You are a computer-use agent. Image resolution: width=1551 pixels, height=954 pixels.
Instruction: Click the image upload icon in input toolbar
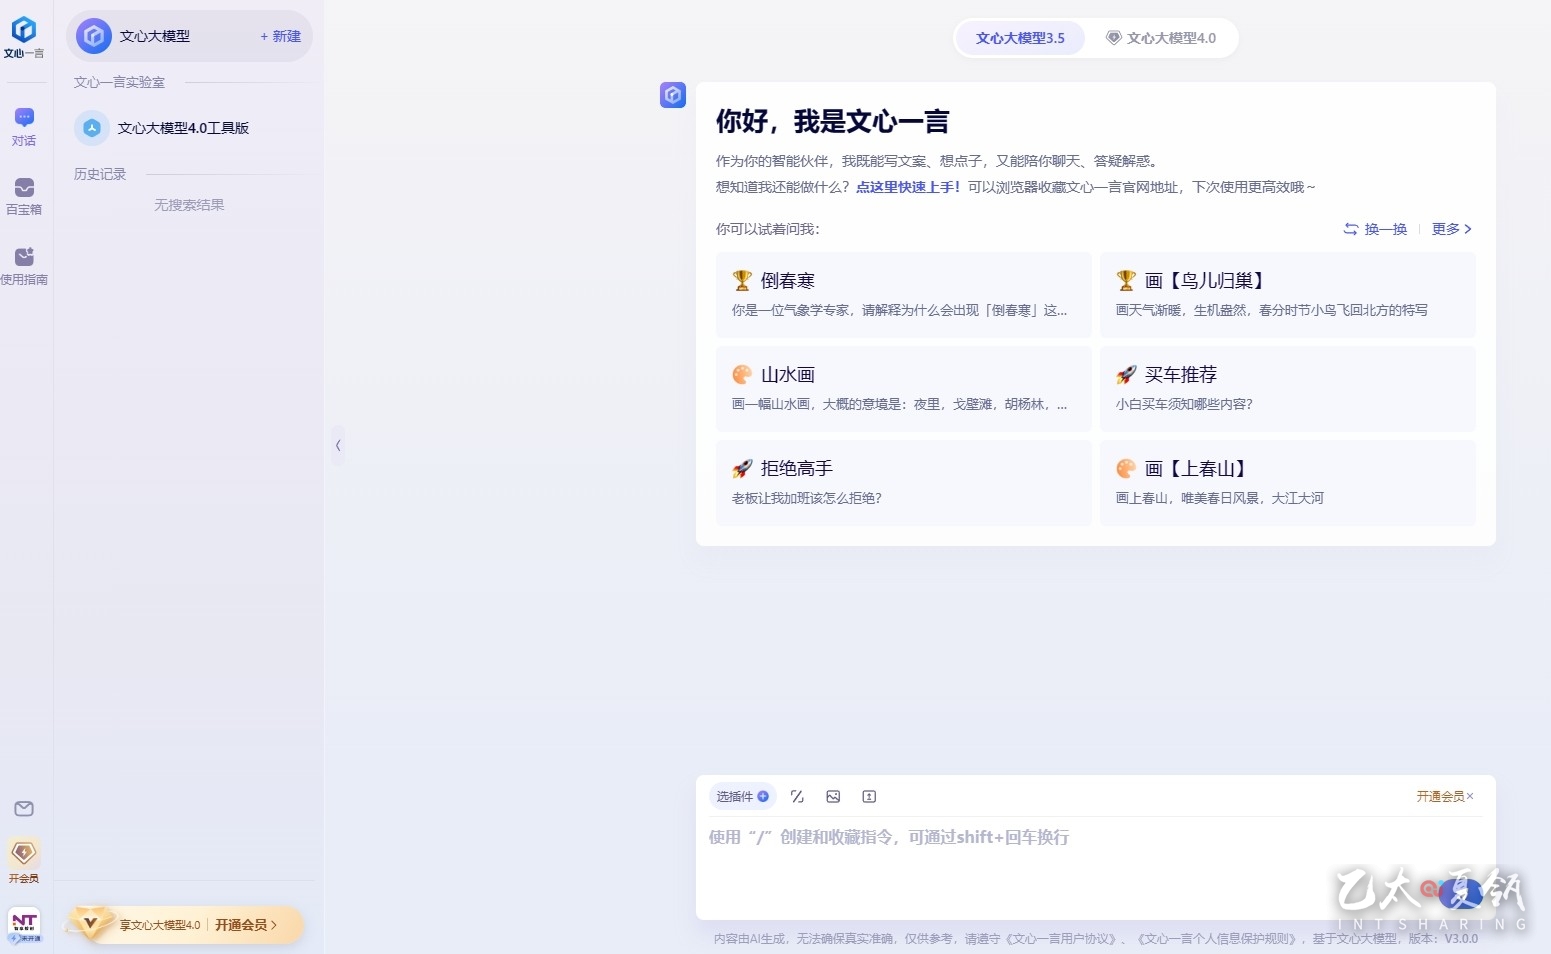(x=833, y=796)
